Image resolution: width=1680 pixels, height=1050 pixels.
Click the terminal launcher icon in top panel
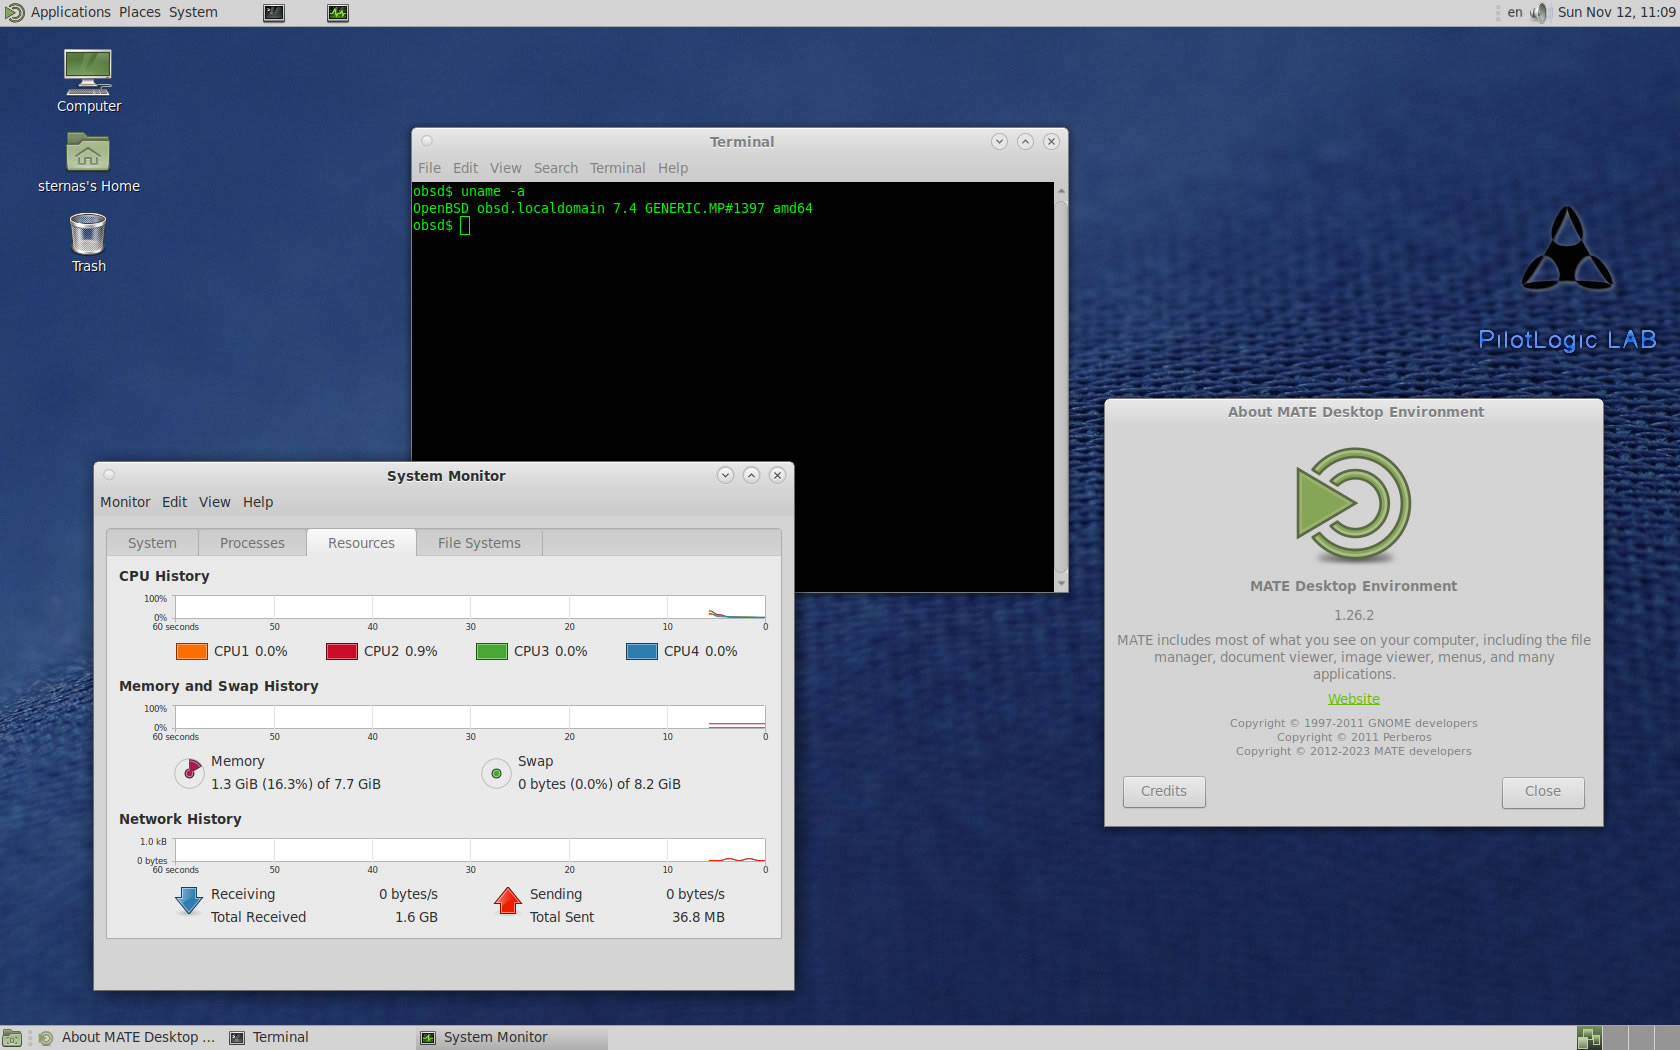274,13
